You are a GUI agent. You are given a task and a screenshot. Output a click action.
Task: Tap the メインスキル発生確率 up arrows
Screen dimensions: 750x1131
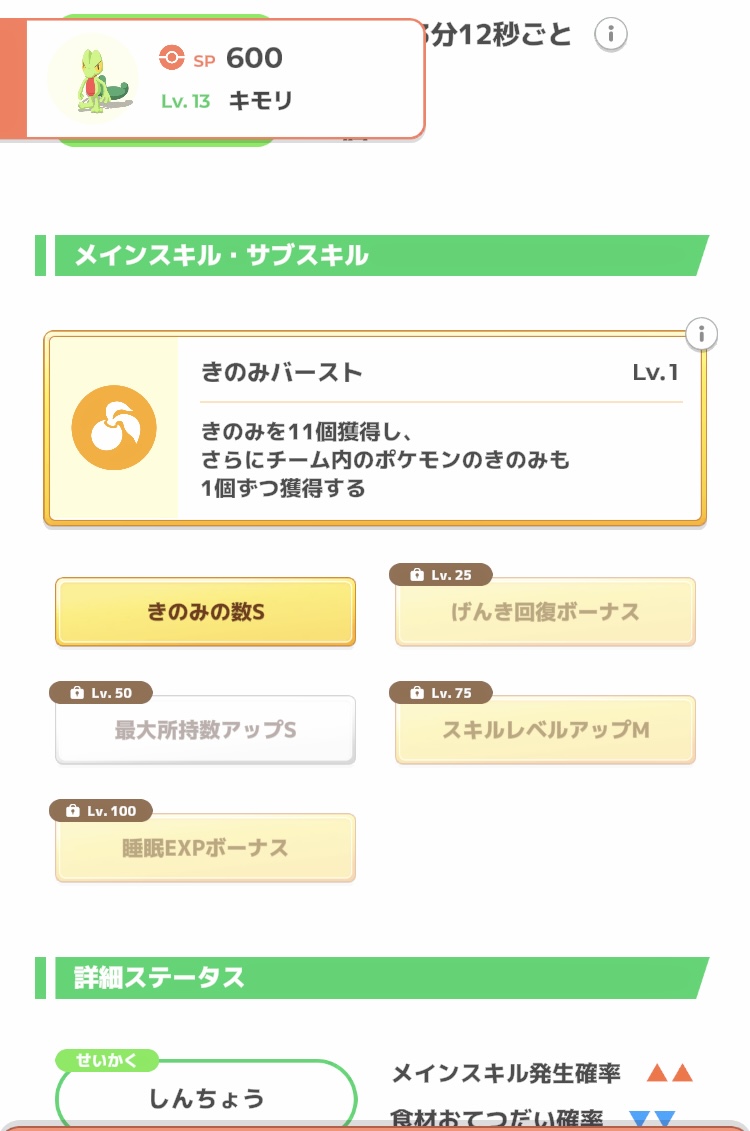click(x=669, y=1073)
